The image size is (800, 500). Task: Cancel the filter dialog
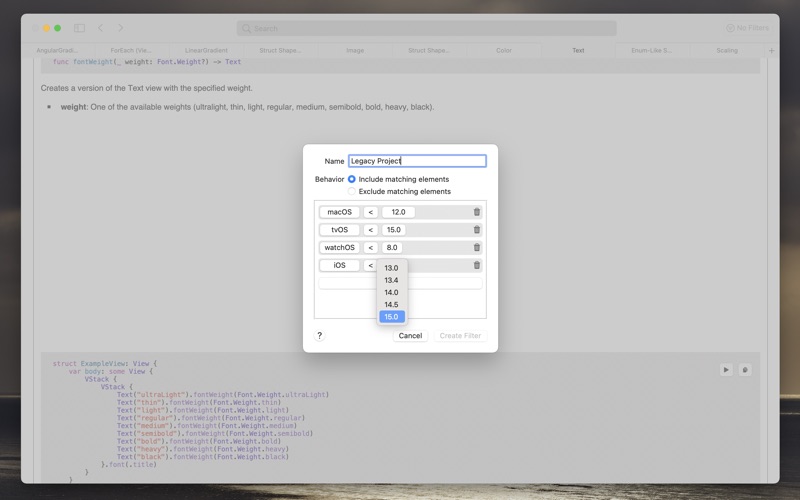point(410,336)
